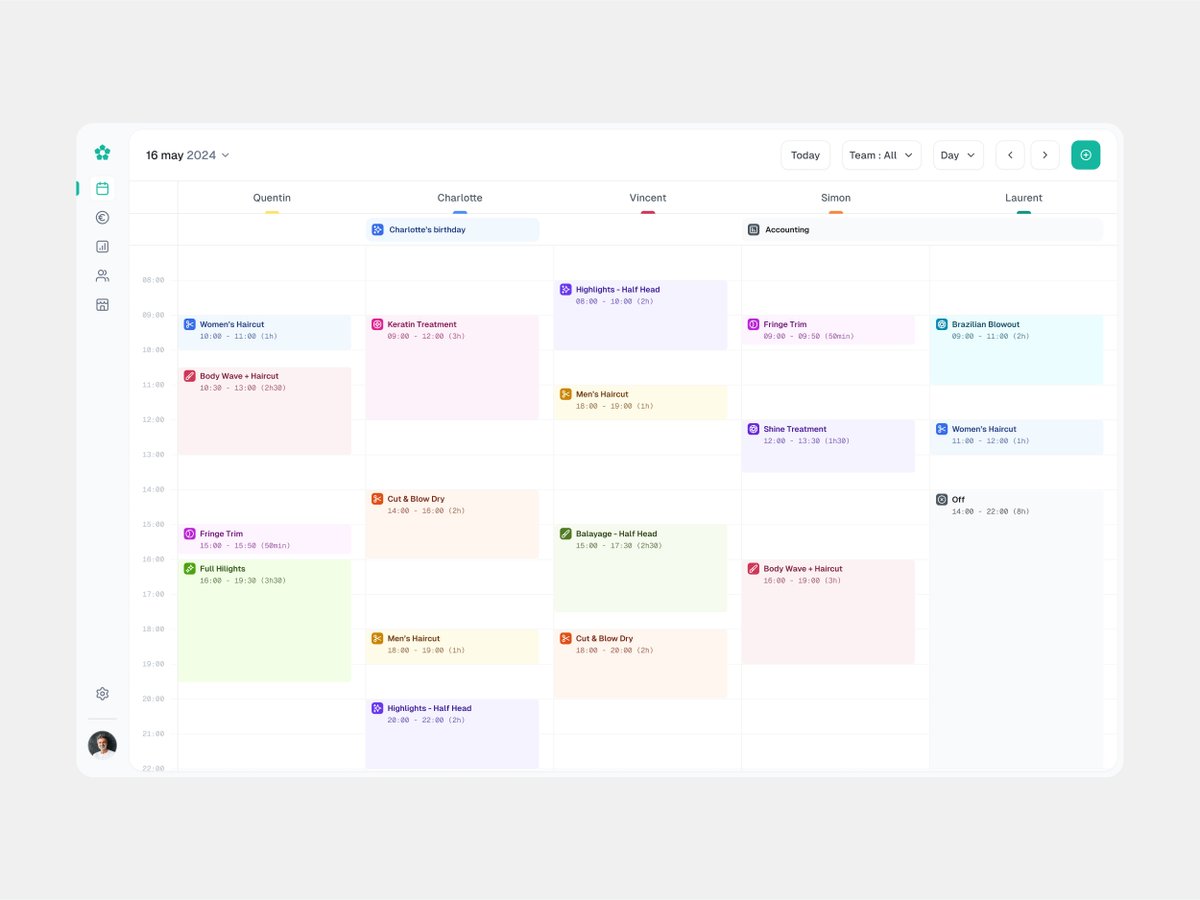This screenshot has width=1200, height=900.
Task: Open the statistics chart section in sidebar
Action: [x=102, y=246]
